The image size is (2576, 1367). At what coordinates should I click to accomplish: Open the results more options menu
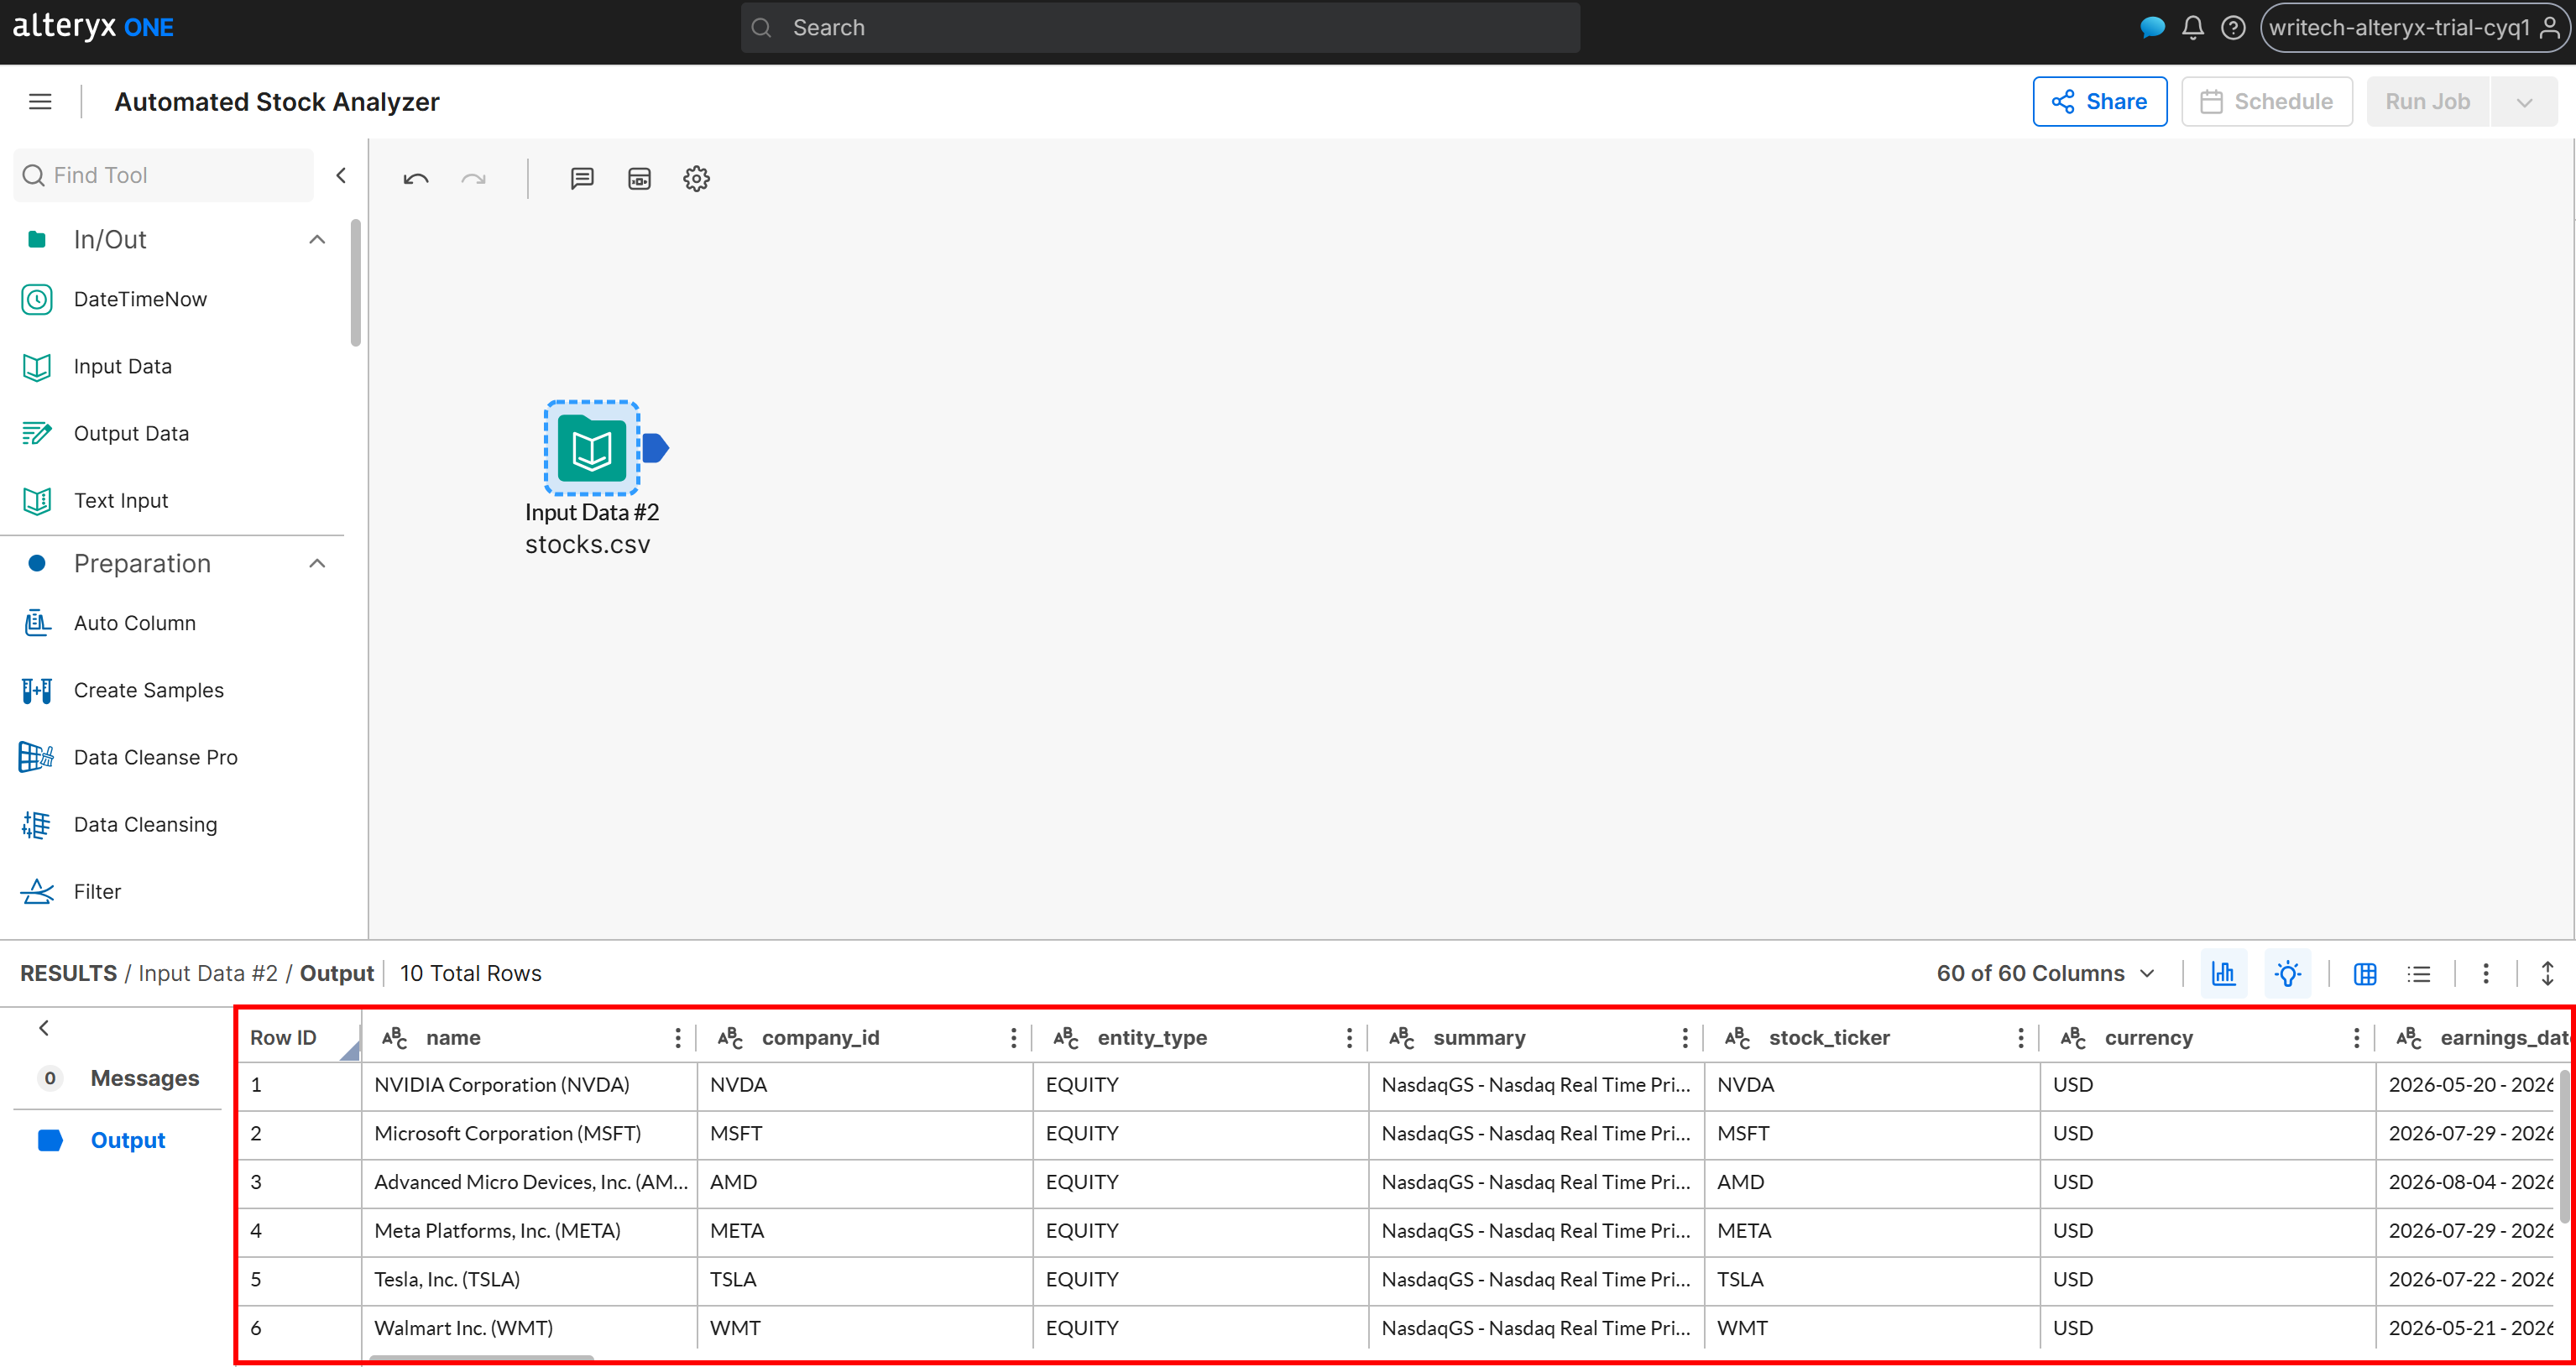(x=2486, y=973)
